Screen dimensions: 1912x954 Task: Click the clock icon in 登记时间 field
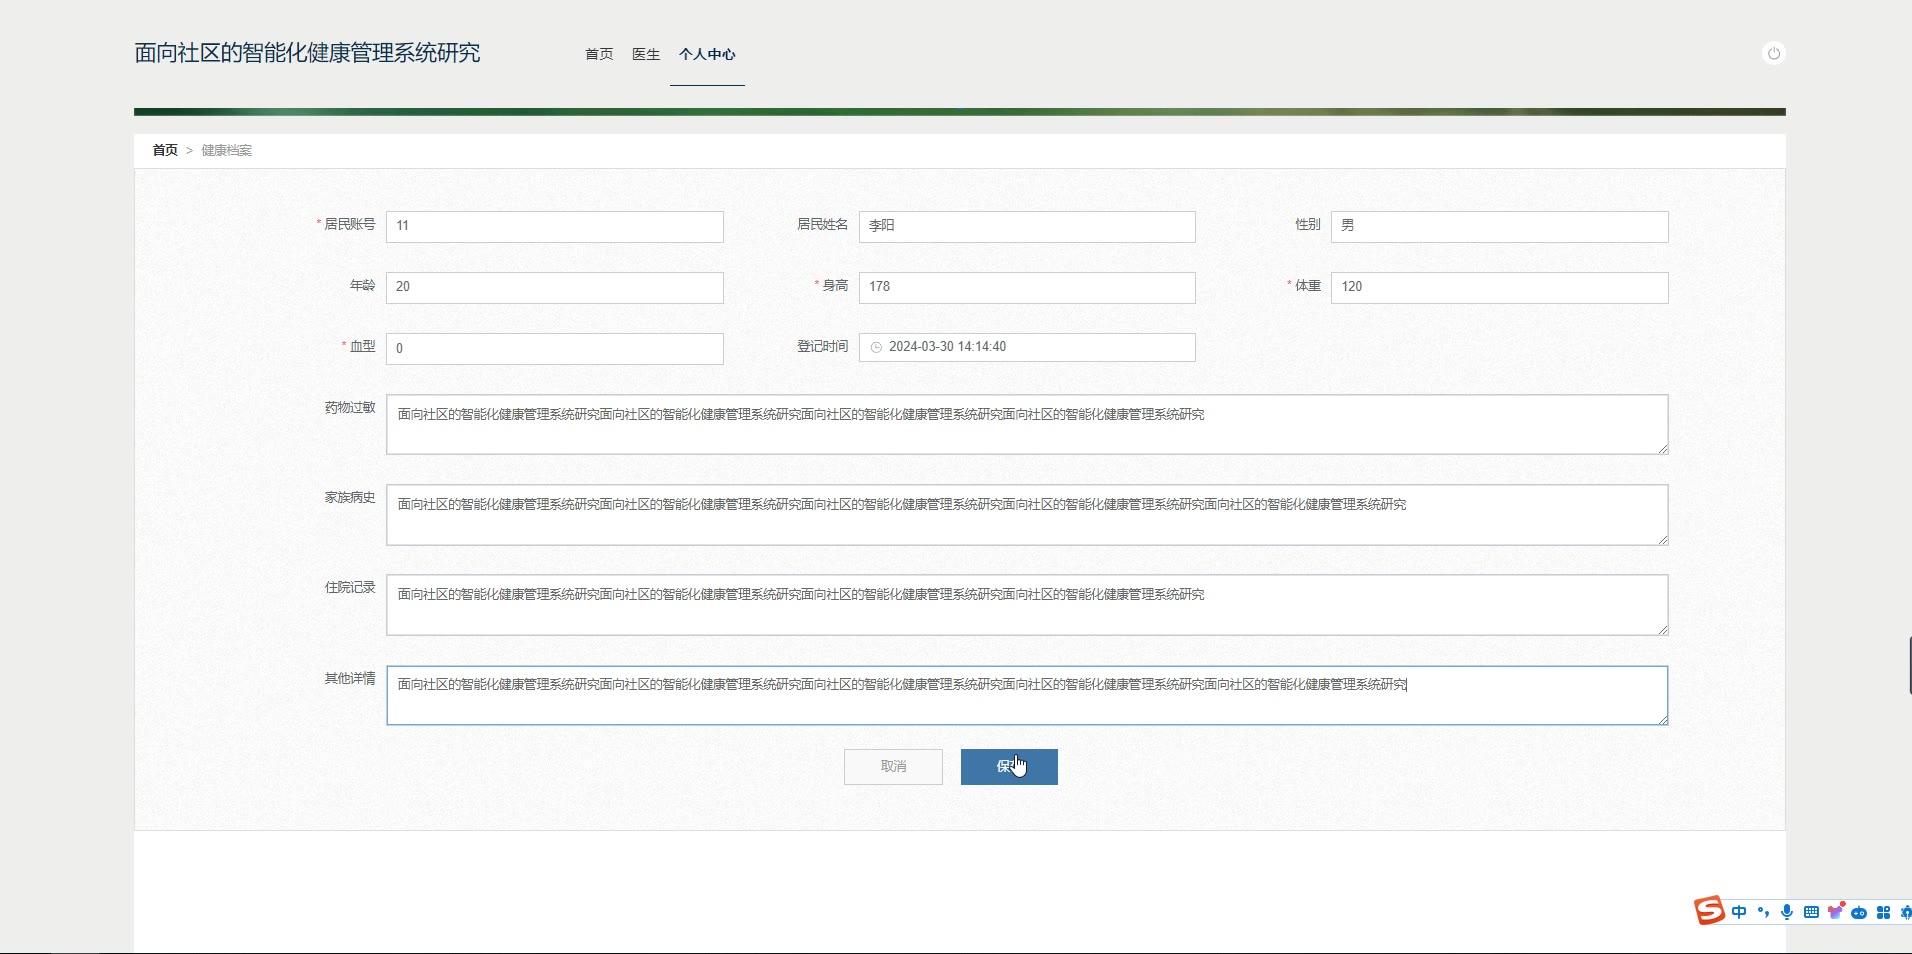point(876,347)
